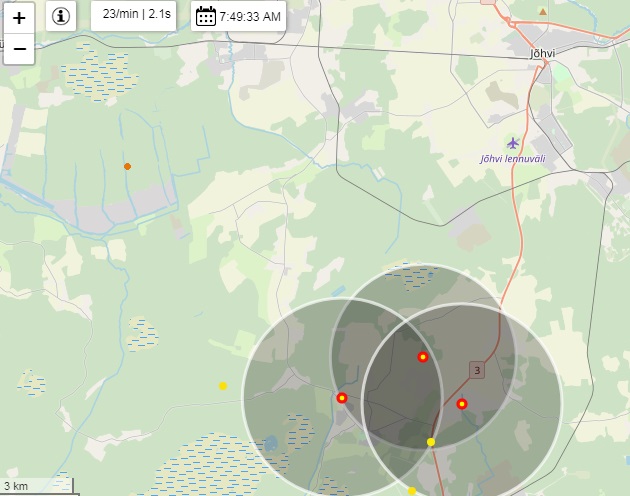Click the topmost red lightning strike marker
The width and height of the screenshot is (630, 496).
pos(423,357)
